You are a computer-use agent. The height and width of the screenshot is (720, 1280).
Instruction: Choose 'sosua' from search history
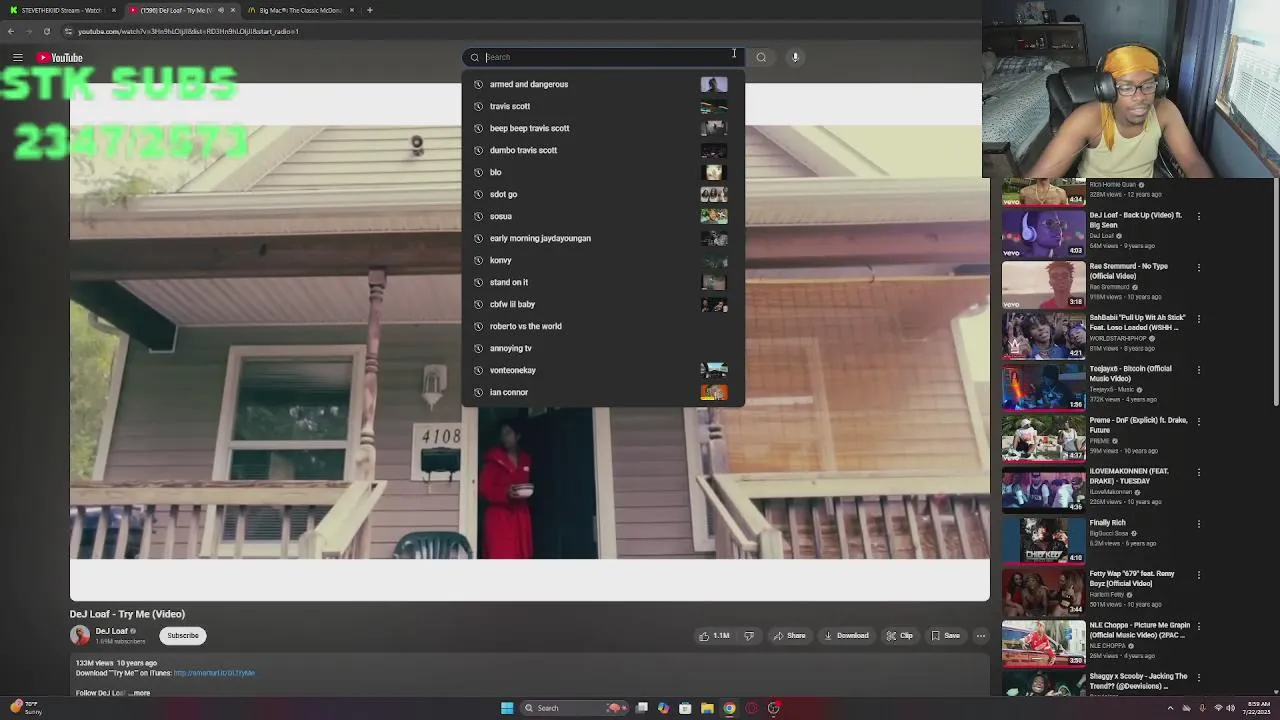pyautogui.click(x=603, y=216)
